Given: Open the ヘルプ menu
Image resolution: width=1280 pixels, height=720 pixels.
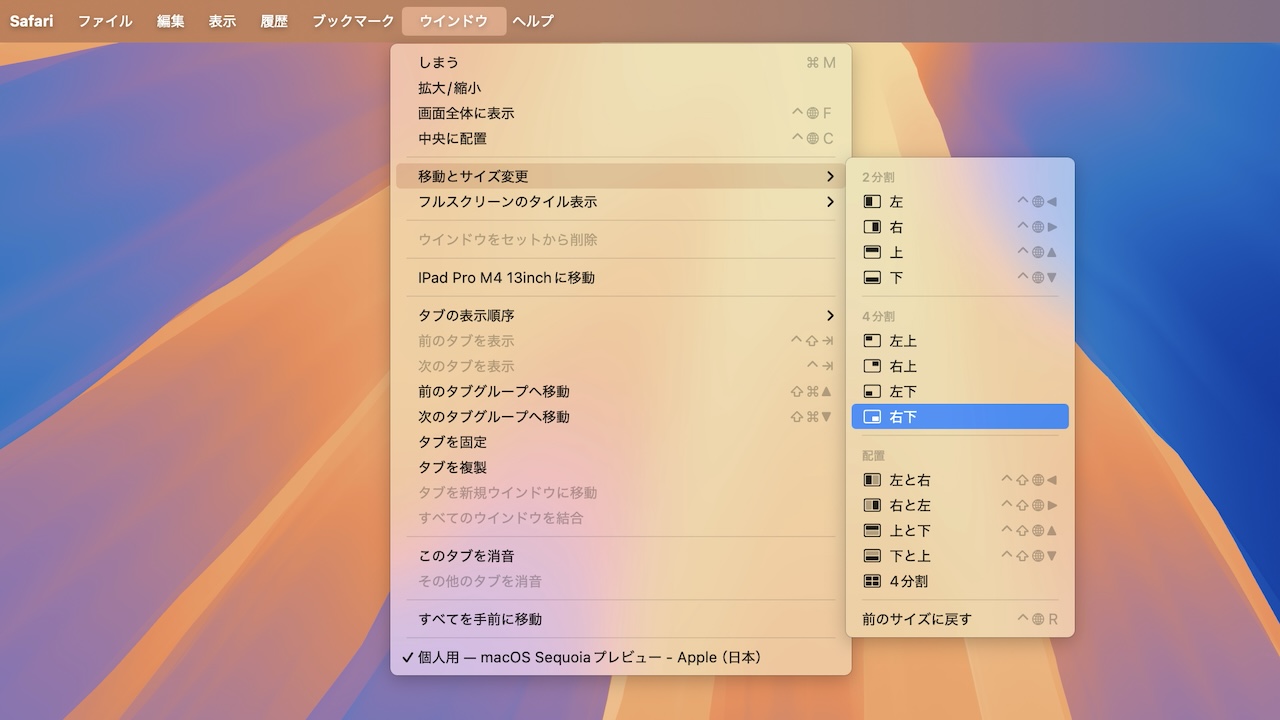Looking at the screenshot, I should click(x=533, y=21).
